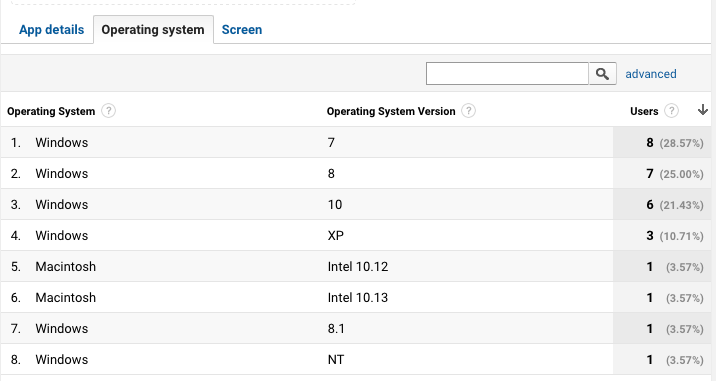Image resolution: width=716 pixels, height=381 pixels.
Task: Select Macintosh in row 6
Action: coord(66,298)
